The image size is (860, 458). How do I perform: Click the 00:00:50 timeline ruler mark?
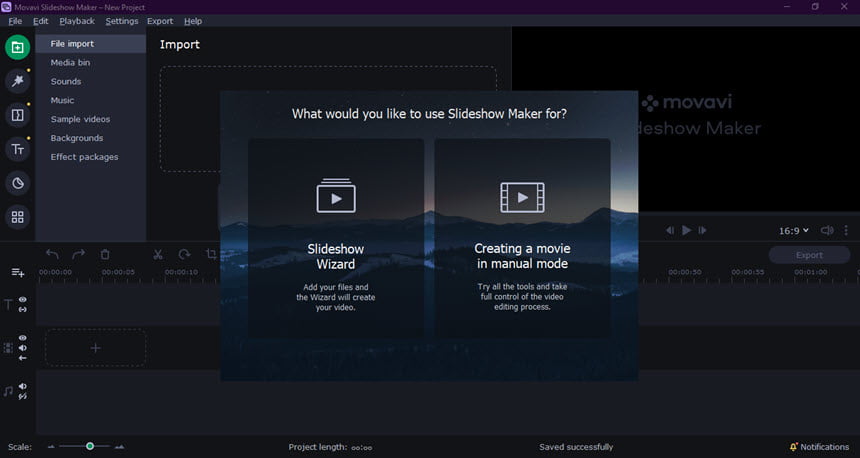coord(684,272)
